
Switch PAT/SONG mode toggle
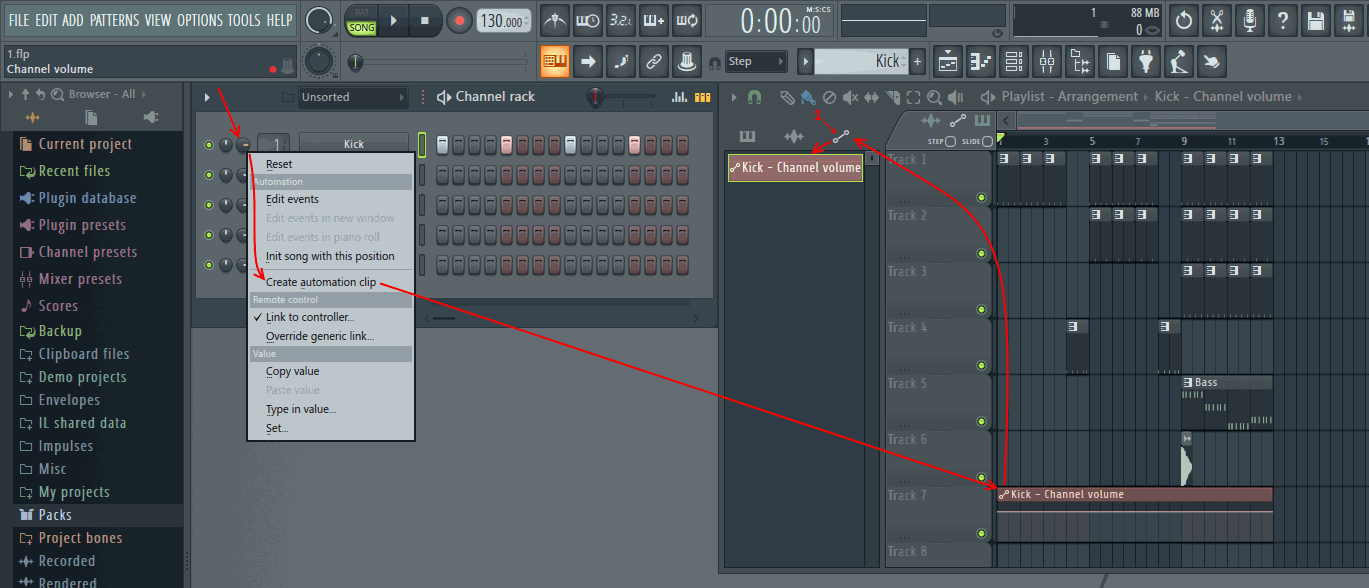(361, 21)
